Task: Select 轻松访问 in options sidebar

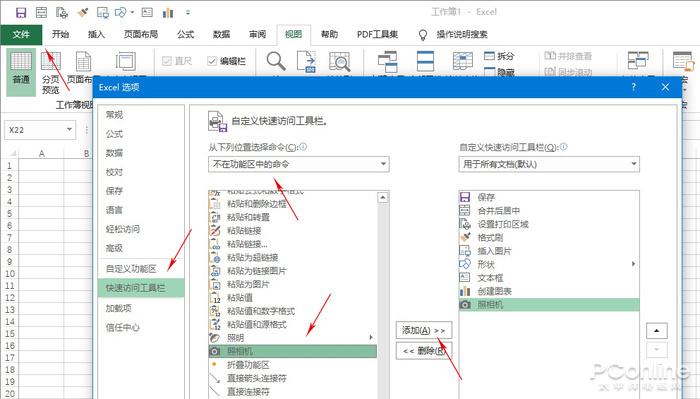Action: point(141,229)
